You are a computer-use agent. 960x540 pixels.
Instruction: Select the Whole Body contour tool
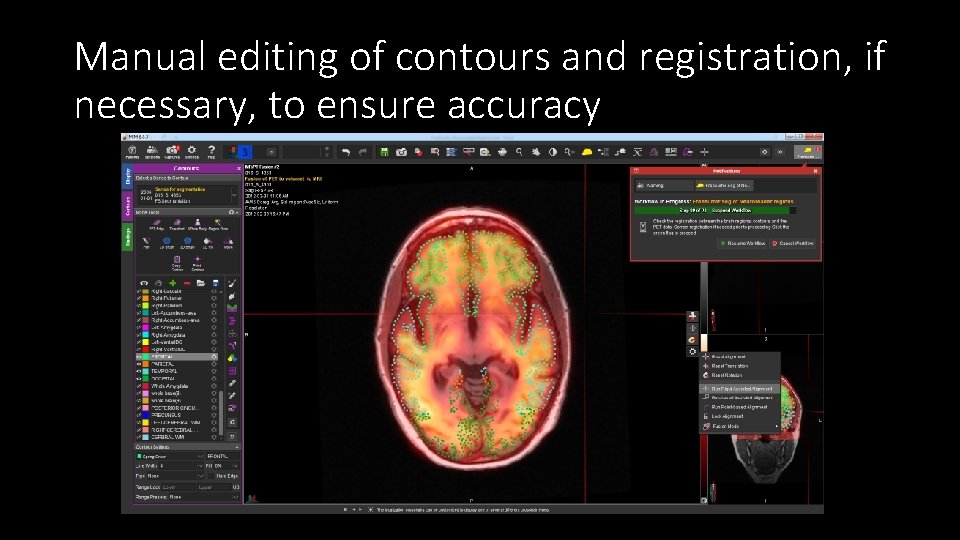pyautogui.click(x=197, y=225)
